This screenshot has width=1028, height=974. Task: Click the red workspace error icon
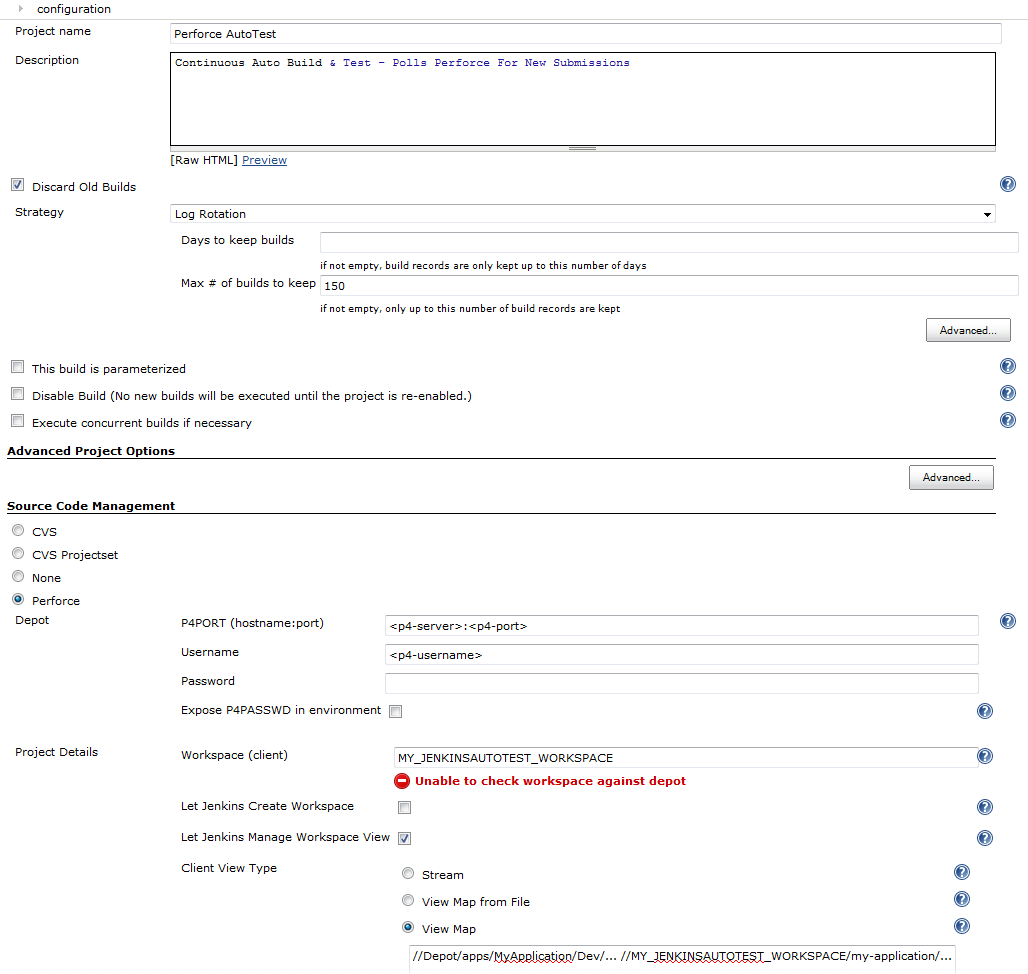tap(402, 781)
